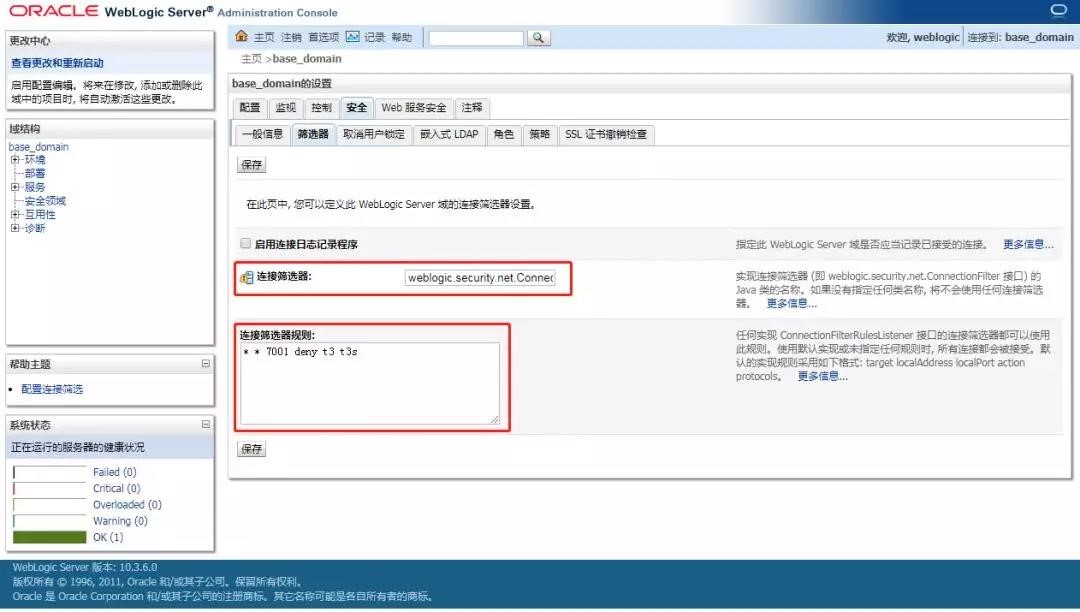
Task: Click 查看更改和重新启动 link
Action: tap(57, 63)
